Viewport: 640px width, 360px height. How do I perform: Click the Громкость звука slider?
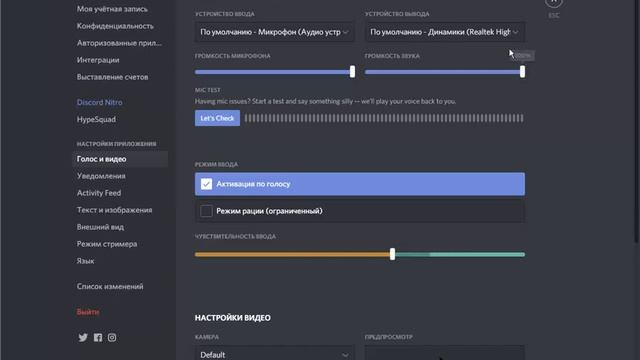[x=444, y=72]
